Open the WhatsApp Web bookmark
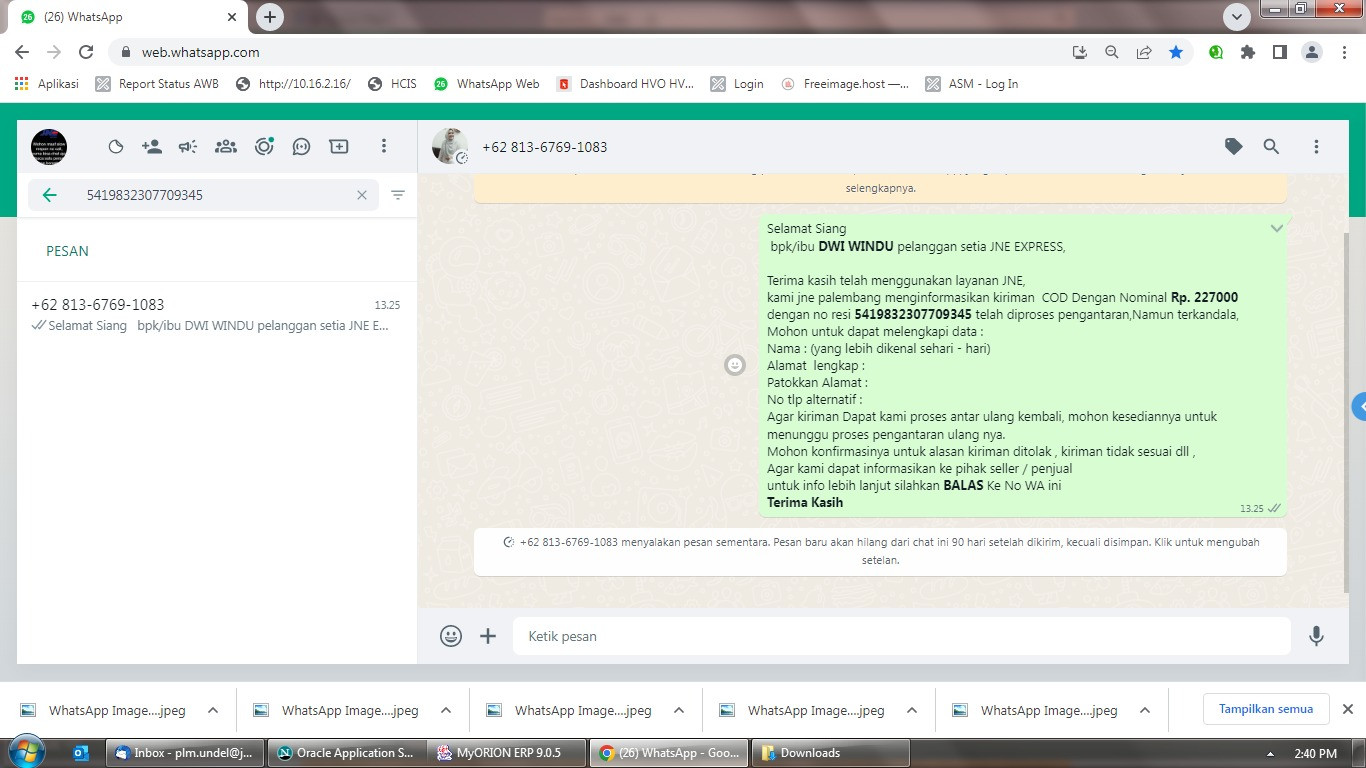This screenshot has width=1366, height=768. click(x=487, y=84)
